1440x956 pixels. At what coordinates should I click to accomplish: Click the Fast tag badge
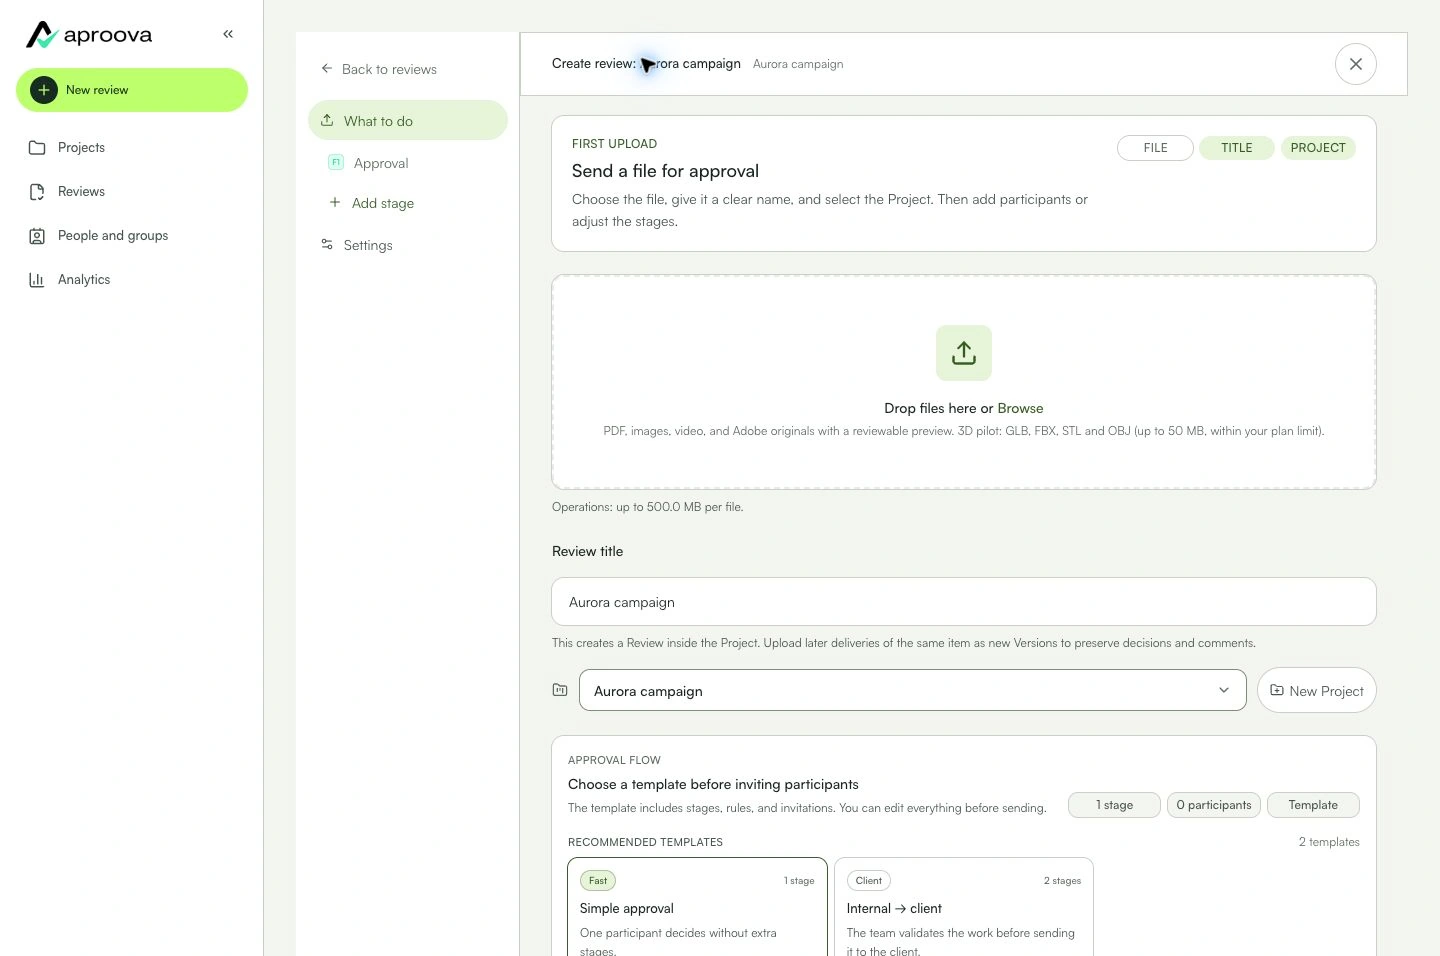pos(598,881)
